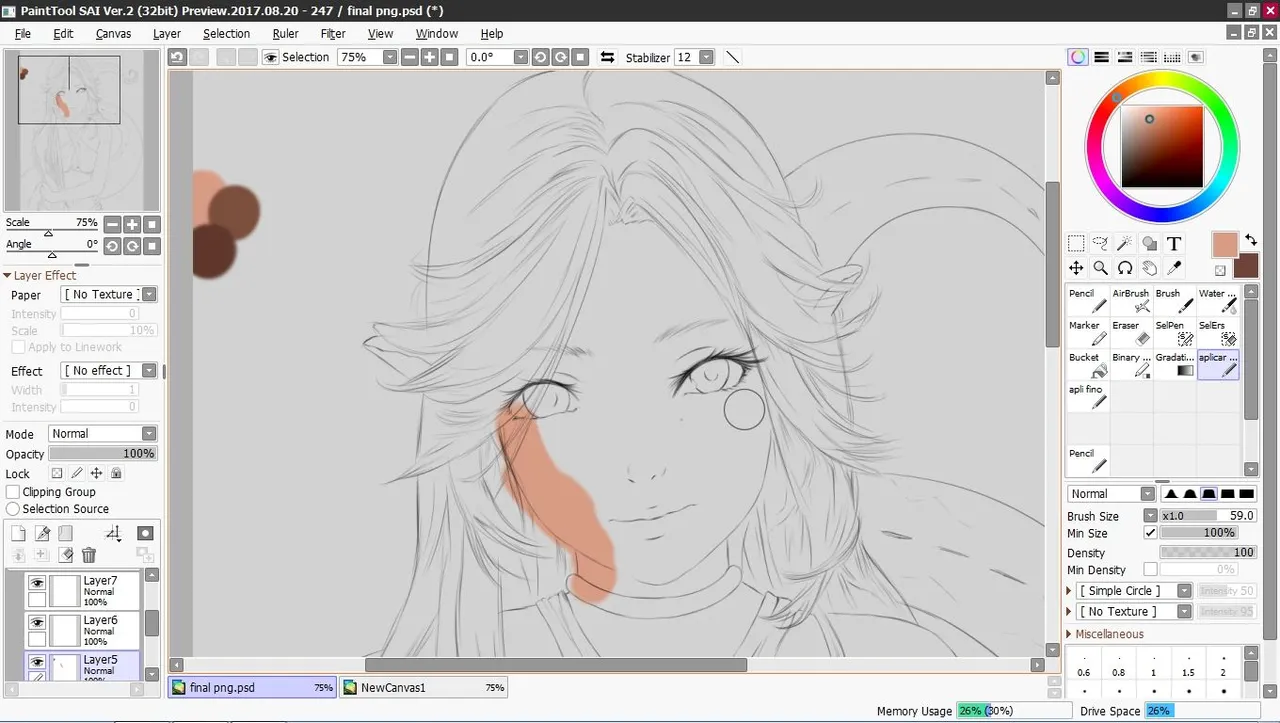
Task: Pick the background brown color swatch
Action: (1246, 266)
